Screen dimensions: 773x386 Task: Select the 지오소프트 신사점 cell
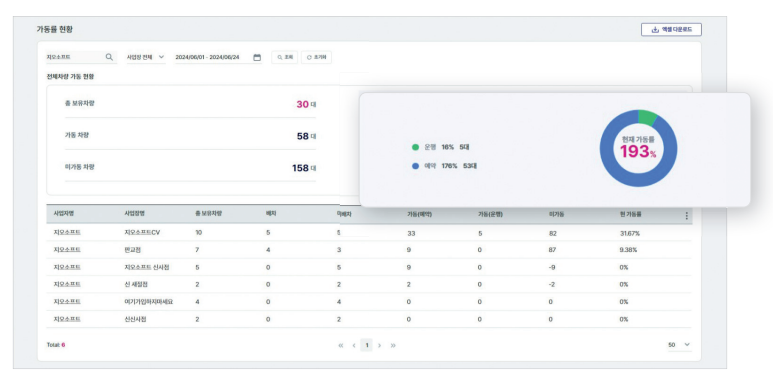[147, 267]
